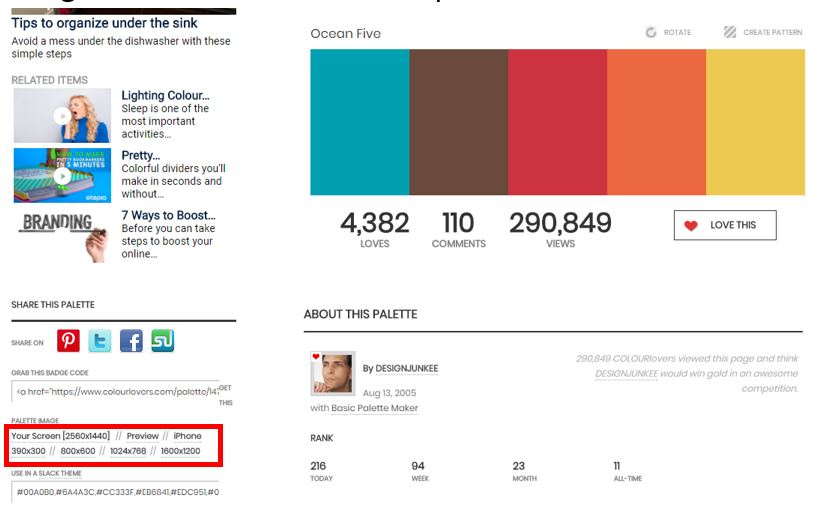
Task: Play the Pretty dividers video thumbnail
Action: click(x=62, y=175)
